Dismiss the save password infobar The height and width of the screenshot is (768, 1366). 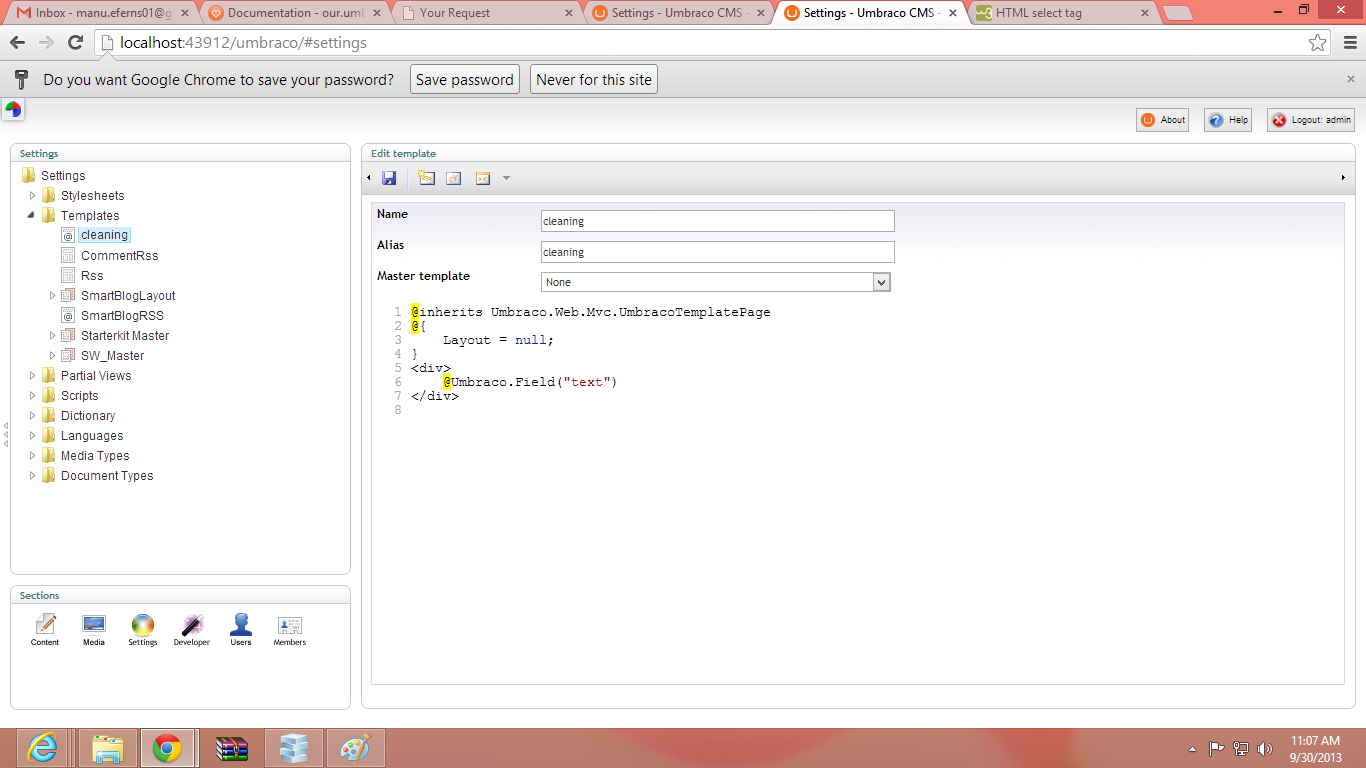(x=1351, y=79)
